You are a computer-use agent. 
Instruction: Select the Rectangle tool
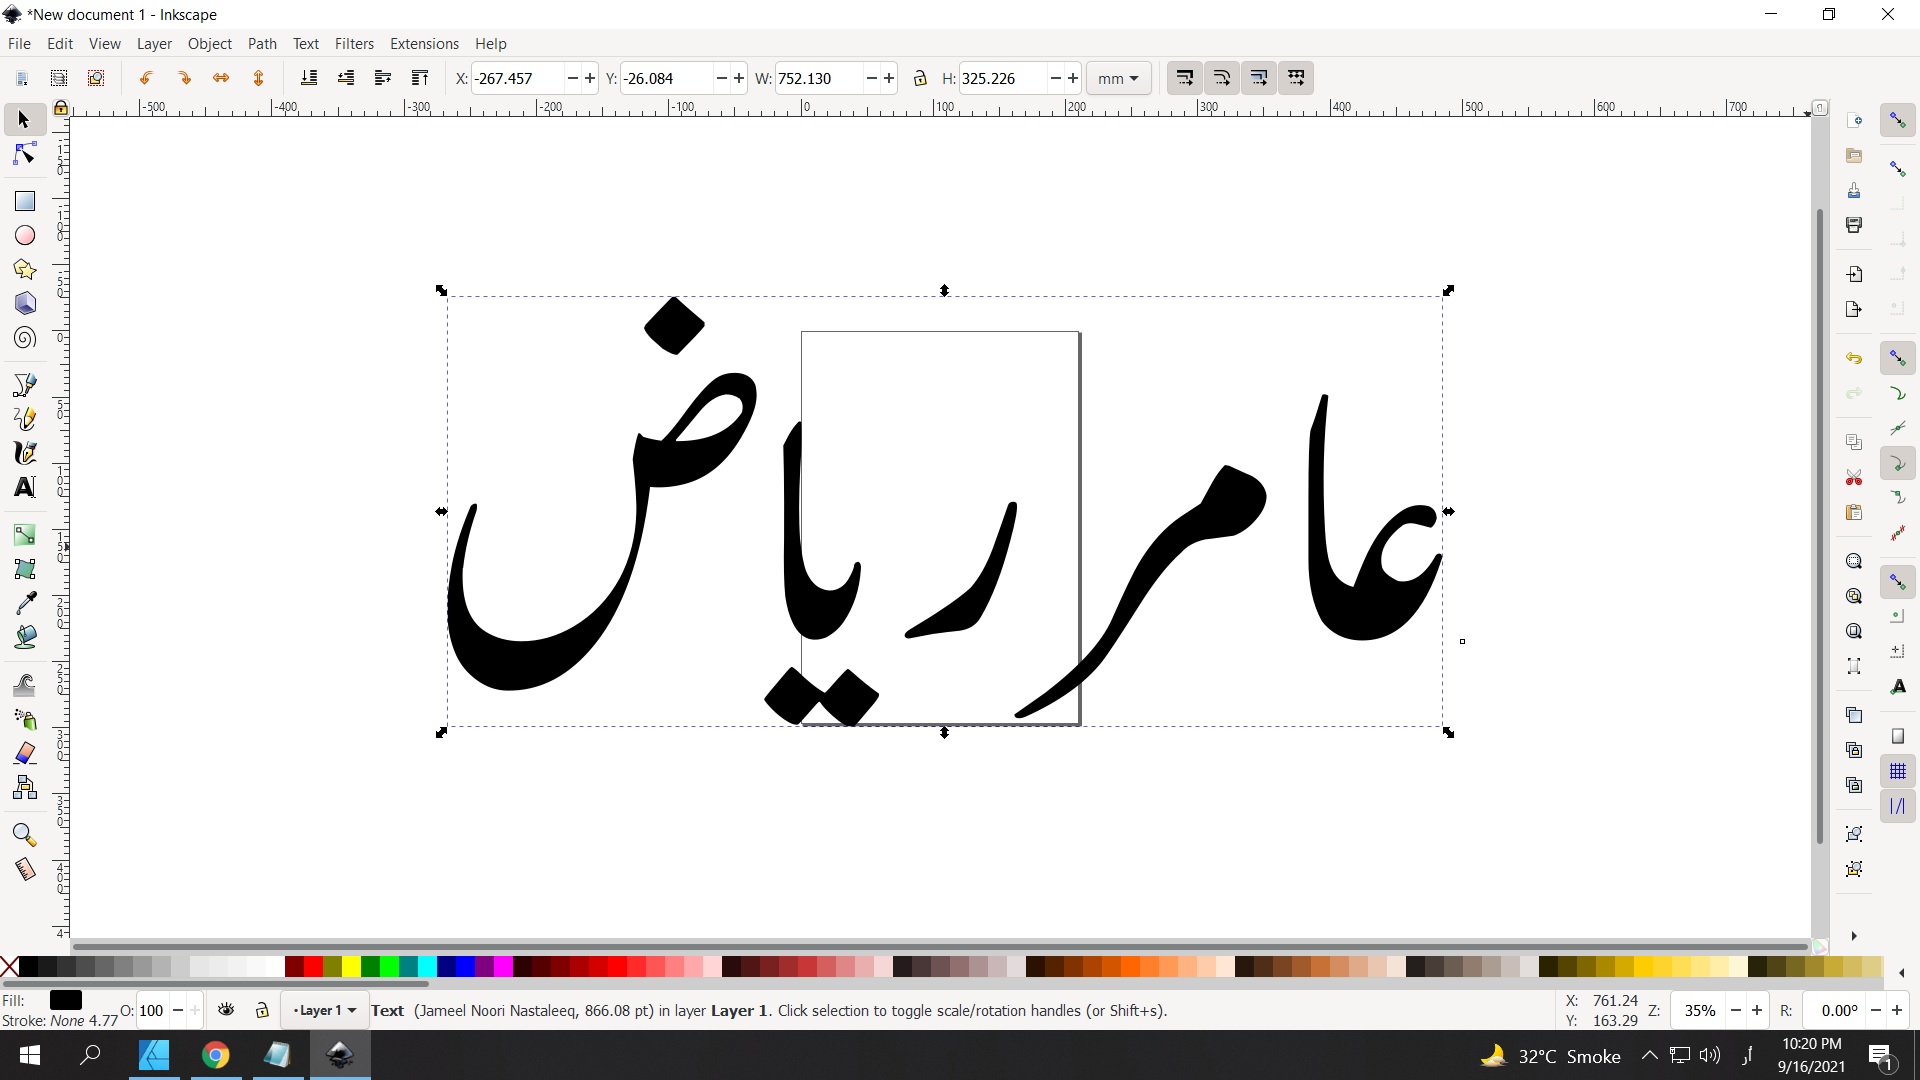pyautogui.click(x=24, y=201)
